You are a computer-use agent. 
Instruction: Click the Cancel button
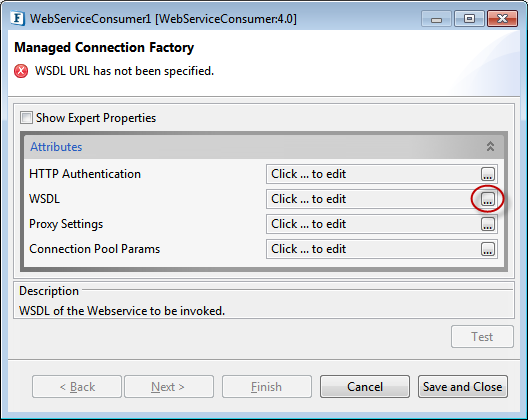(x=365, y=387)
